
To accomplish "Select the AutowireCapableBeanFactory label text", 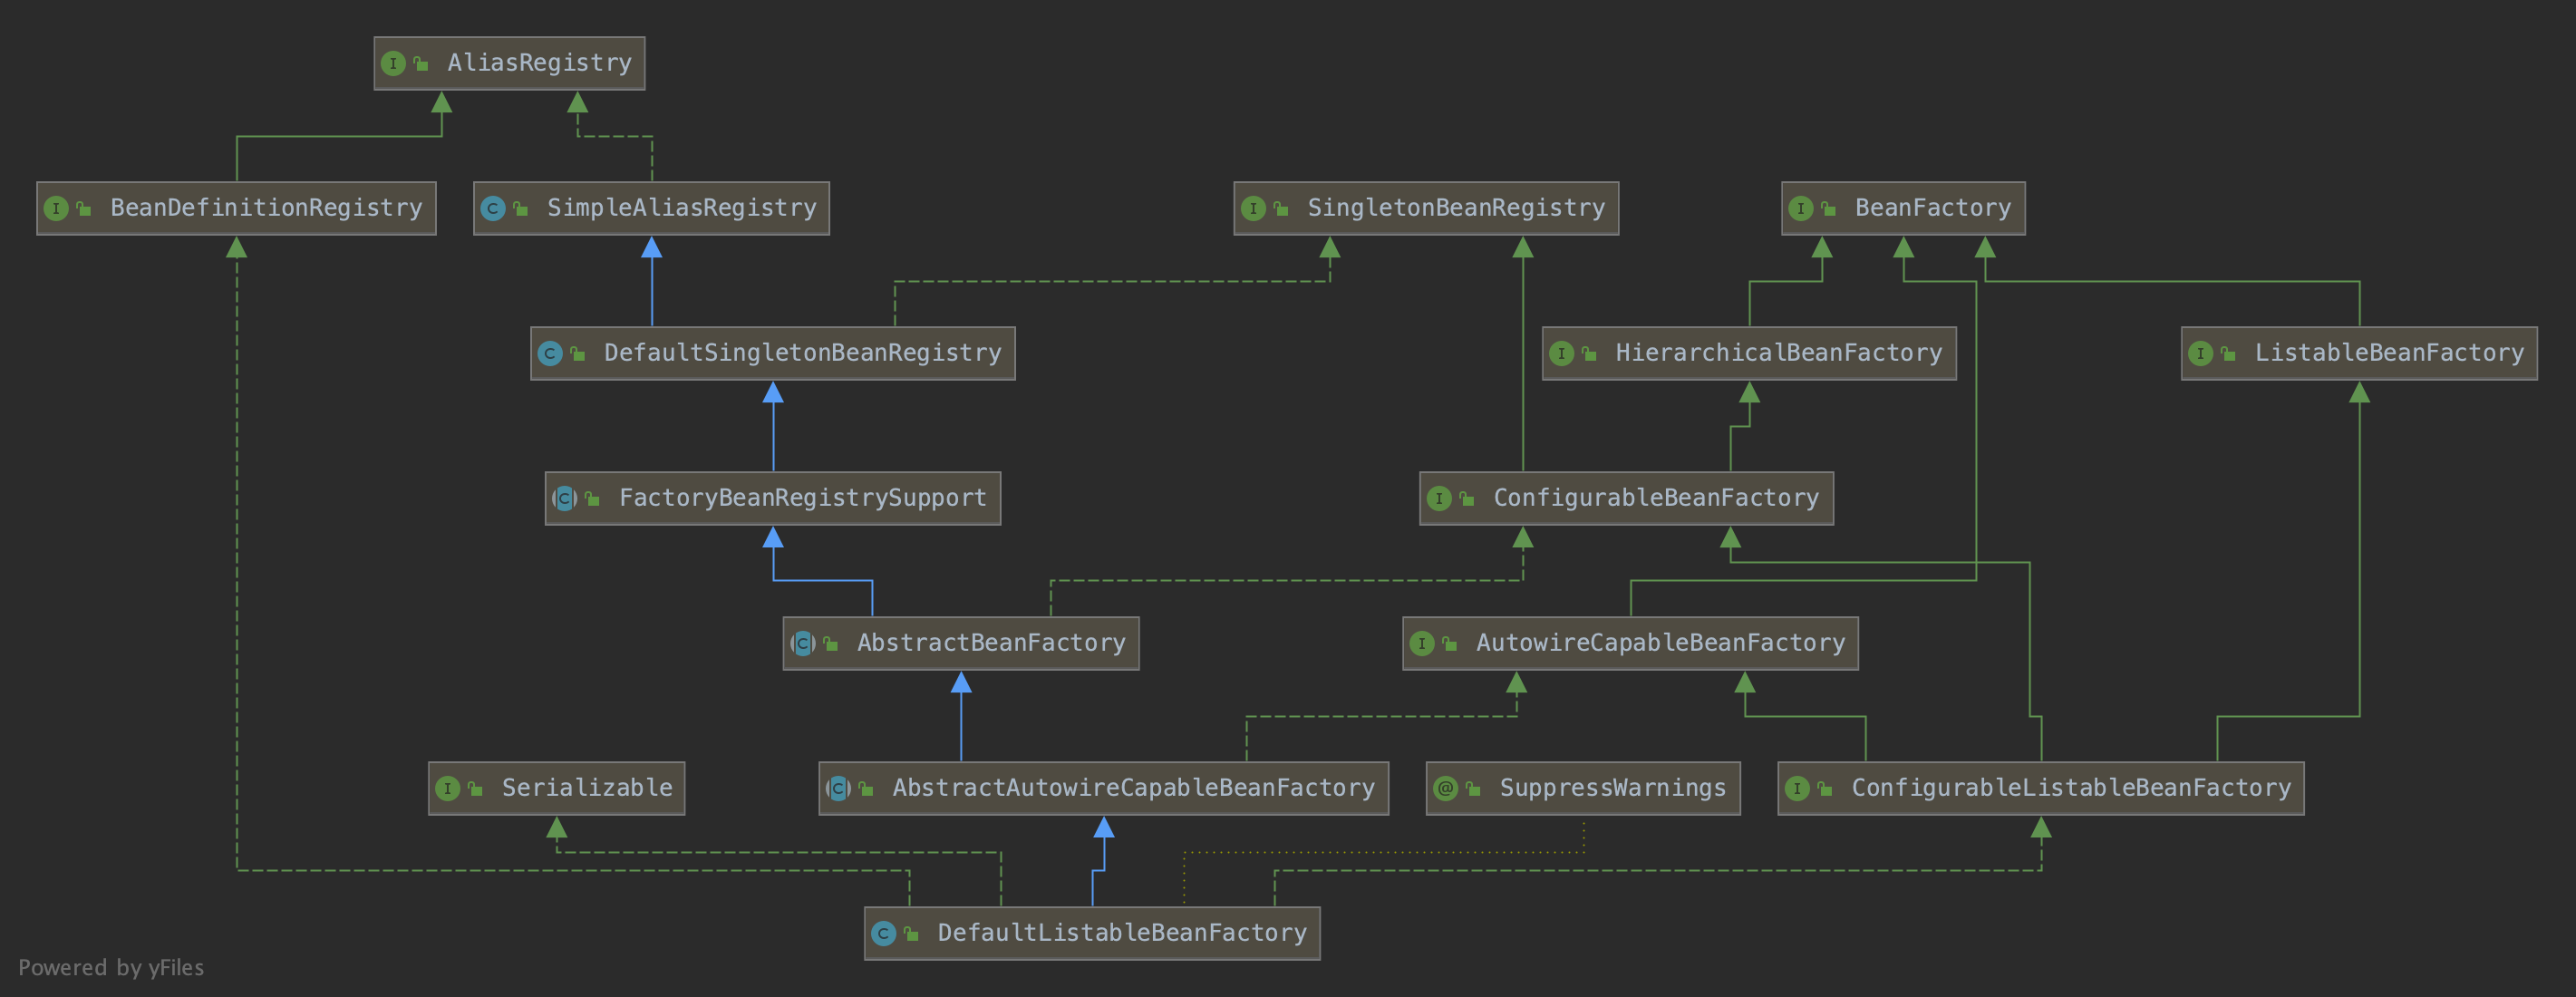I will (x=1660, y=643).
